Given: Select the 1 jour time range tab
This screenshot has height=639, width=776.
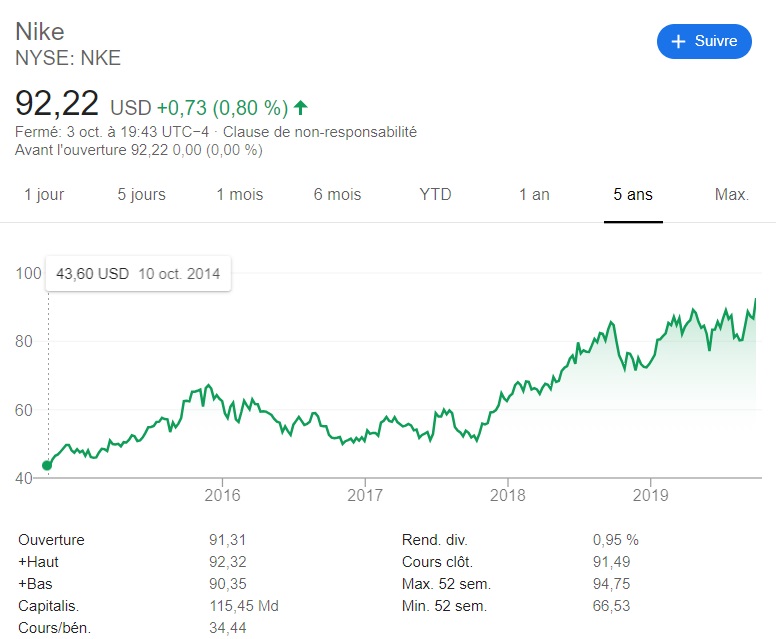Looking at the screenshot, I should click(44, 194).
